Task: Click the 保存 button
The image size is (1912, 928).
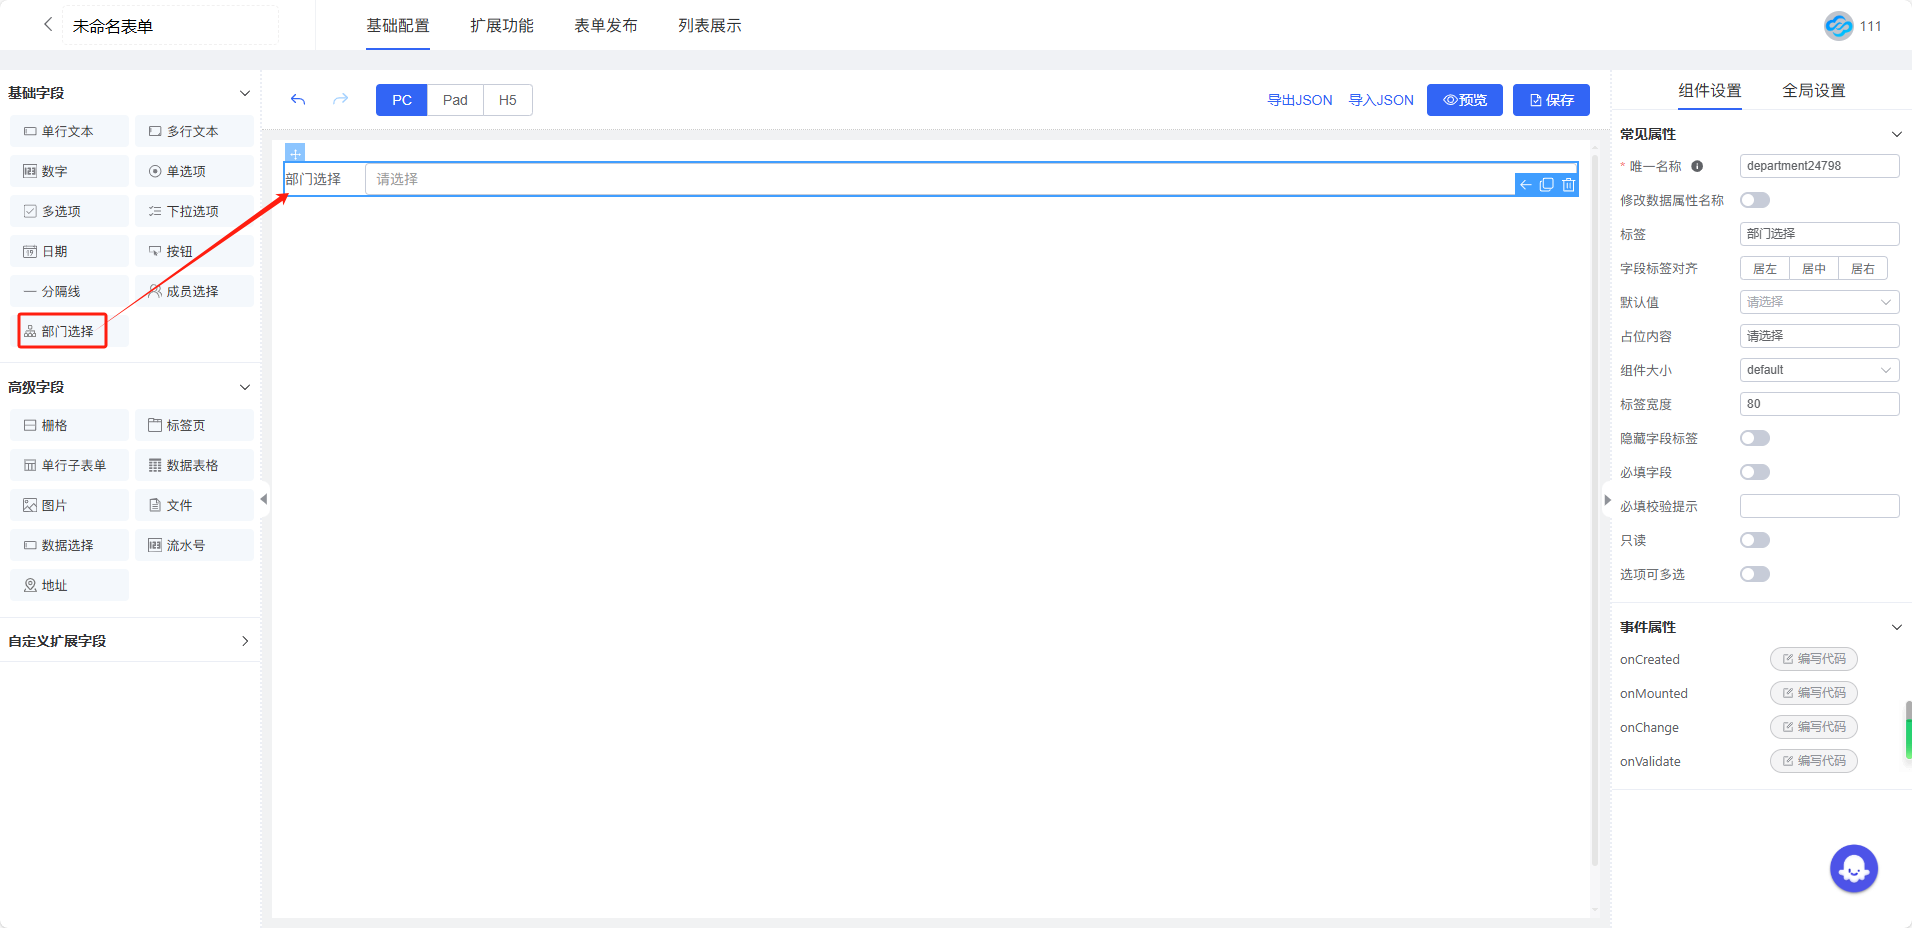Action: 1550,100
